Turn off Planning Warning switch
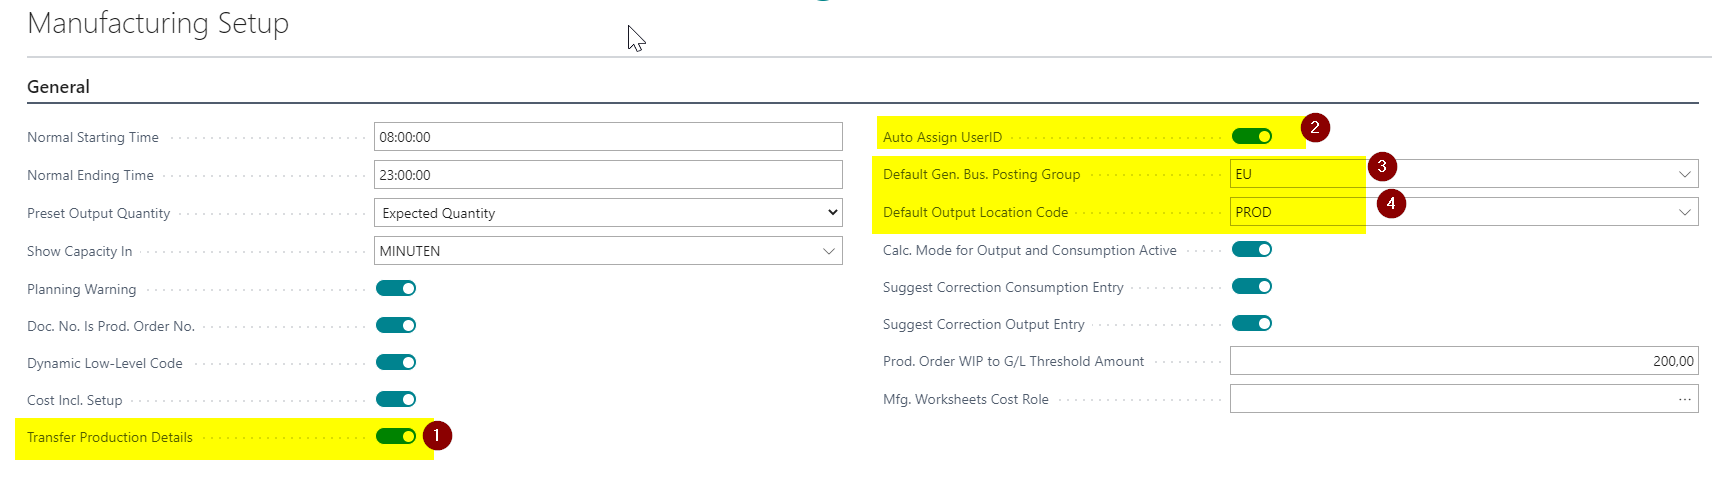 (x=396, y=288)
